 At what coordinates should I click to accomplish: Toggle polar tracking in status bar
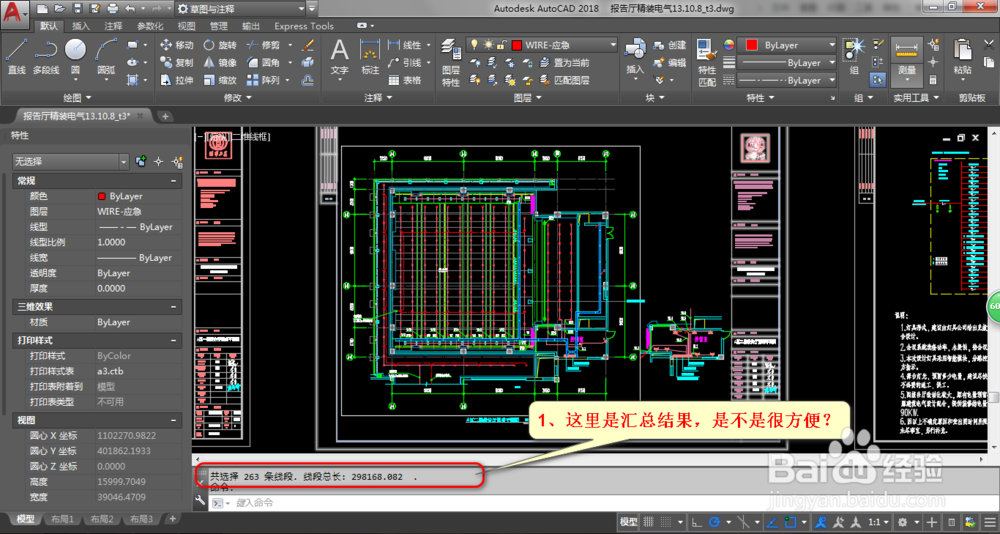pos(716,522)
